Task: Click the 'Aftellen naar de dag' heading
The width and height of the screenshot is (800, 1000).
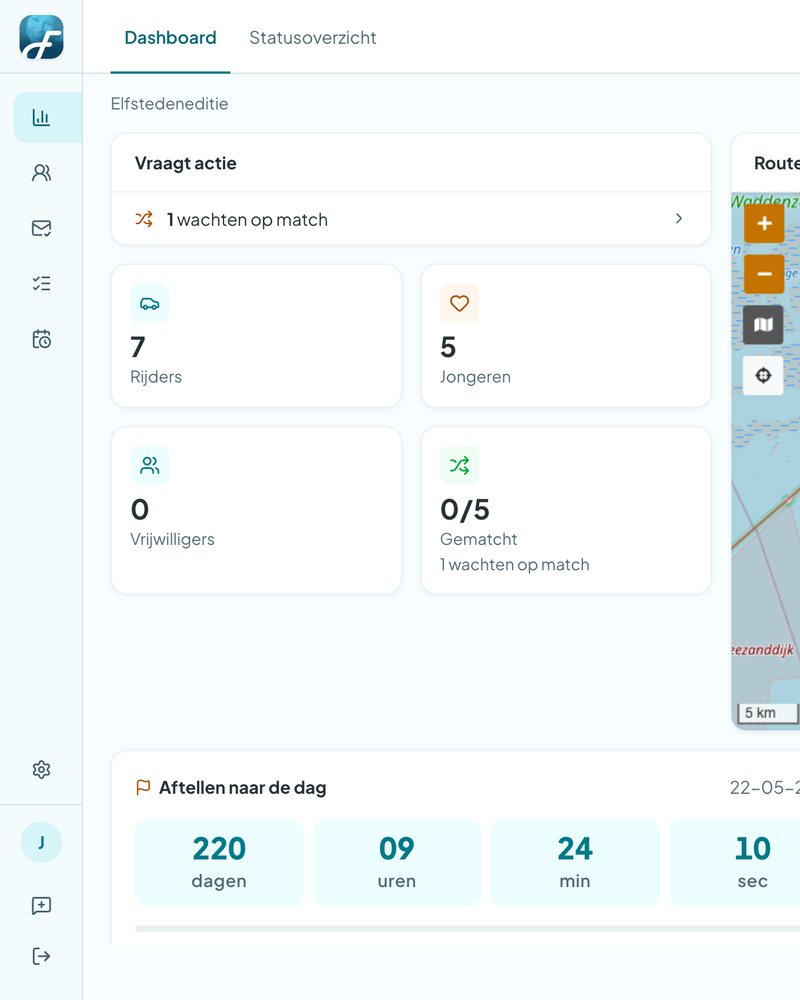Action: point(242,788)
